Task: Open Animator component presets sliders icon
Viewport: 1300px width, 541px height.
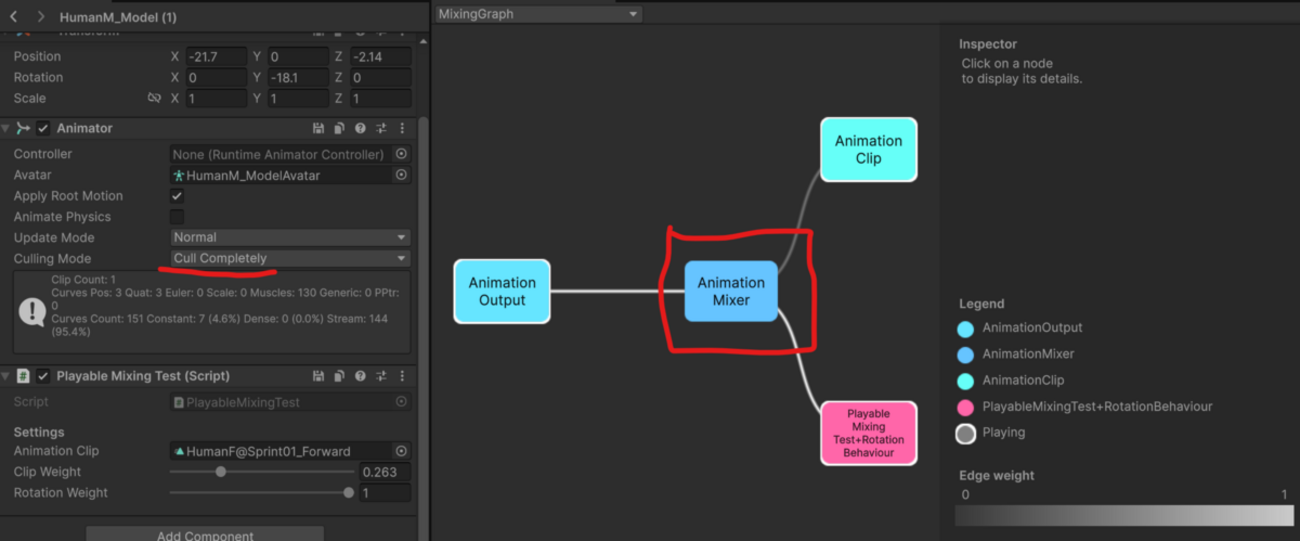Action: click(381, 128)
